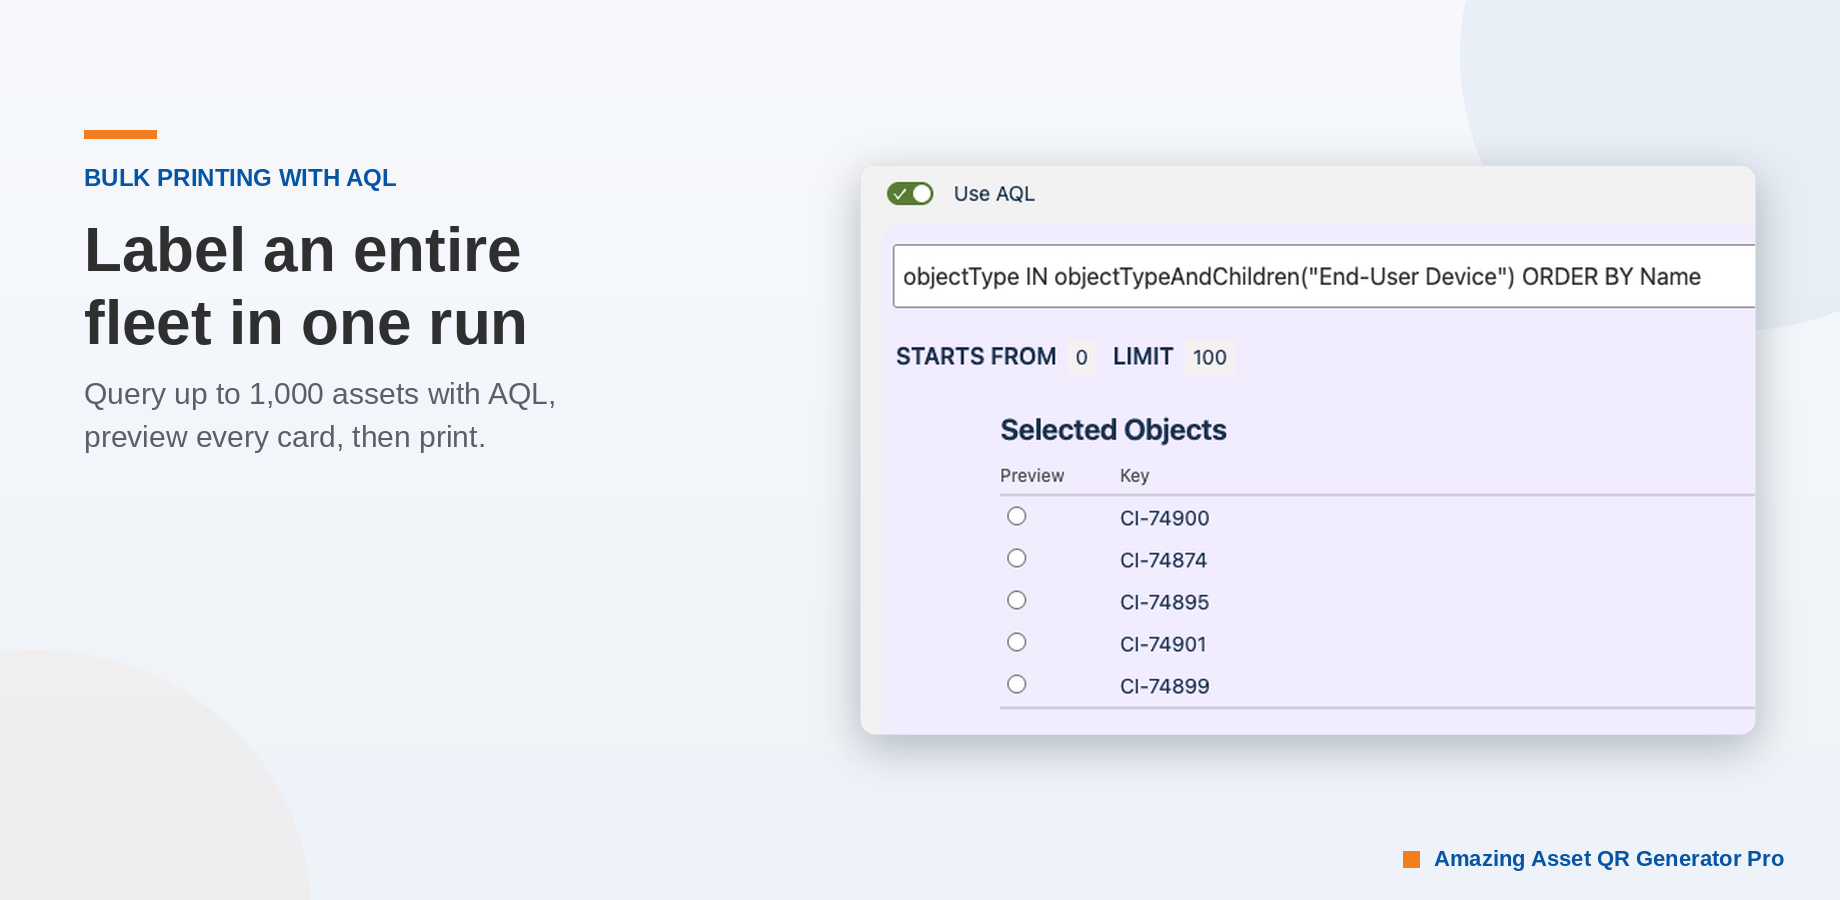Select preview radio for CI-74895
This screenshot has height=900, width=1840.
[x=1017, y=600]
